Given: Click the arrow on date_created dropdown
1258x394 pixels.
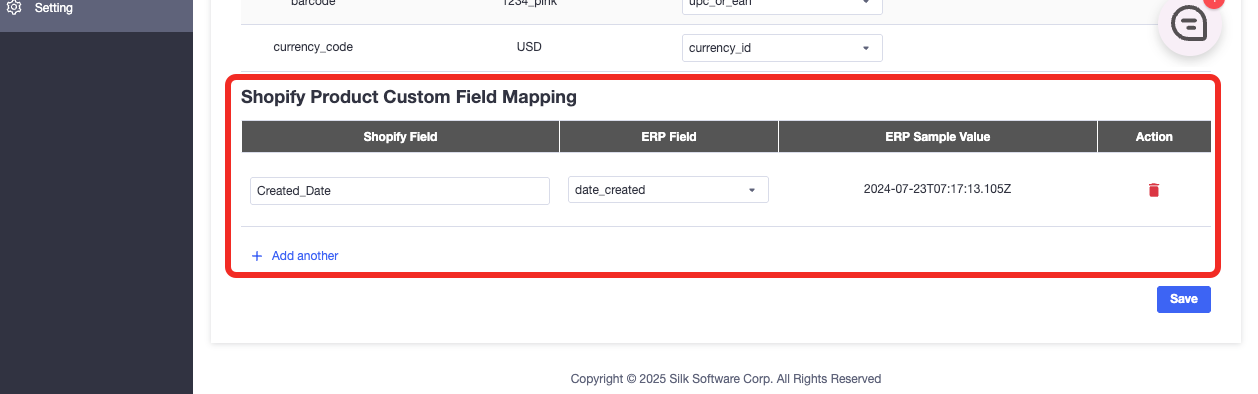Looking at the screenshot, I should click(x=752, y=190).
